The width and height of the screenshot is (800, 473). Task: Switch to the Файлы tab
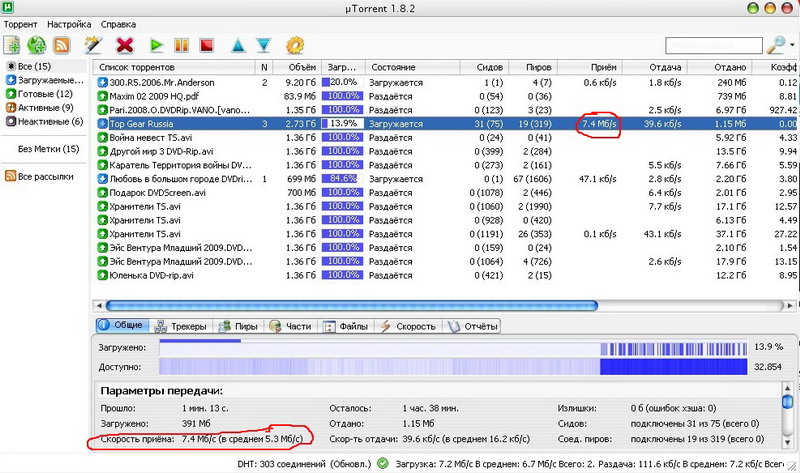point(346,326)
